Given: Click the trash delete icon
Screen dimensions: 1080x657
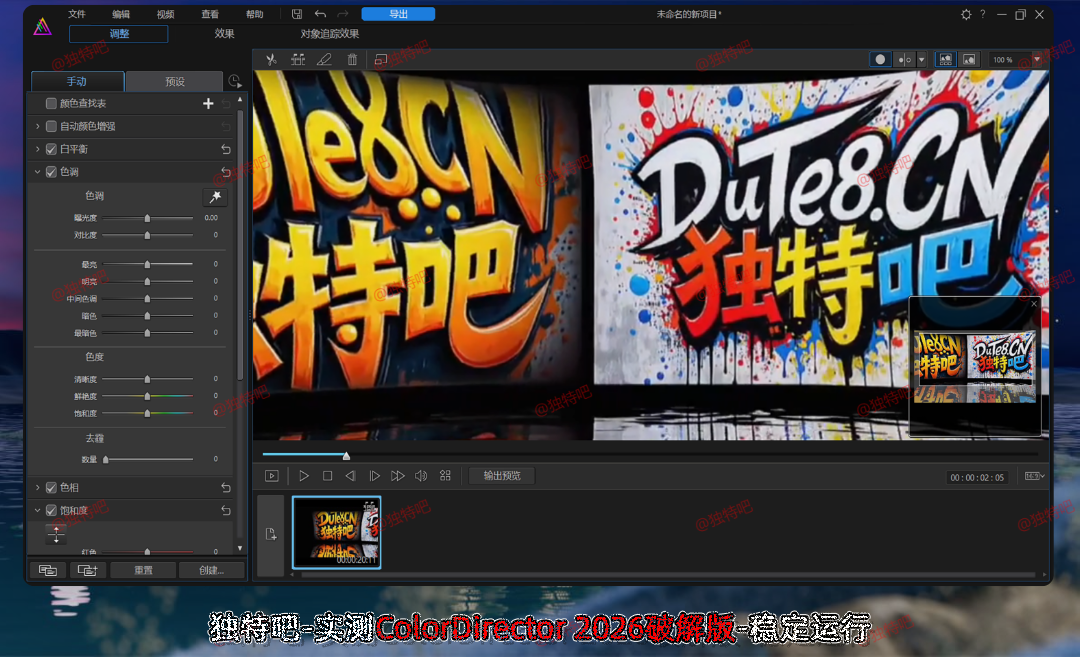Looking at the screenshot, I should pyautogui.click(x=352, y=60).
